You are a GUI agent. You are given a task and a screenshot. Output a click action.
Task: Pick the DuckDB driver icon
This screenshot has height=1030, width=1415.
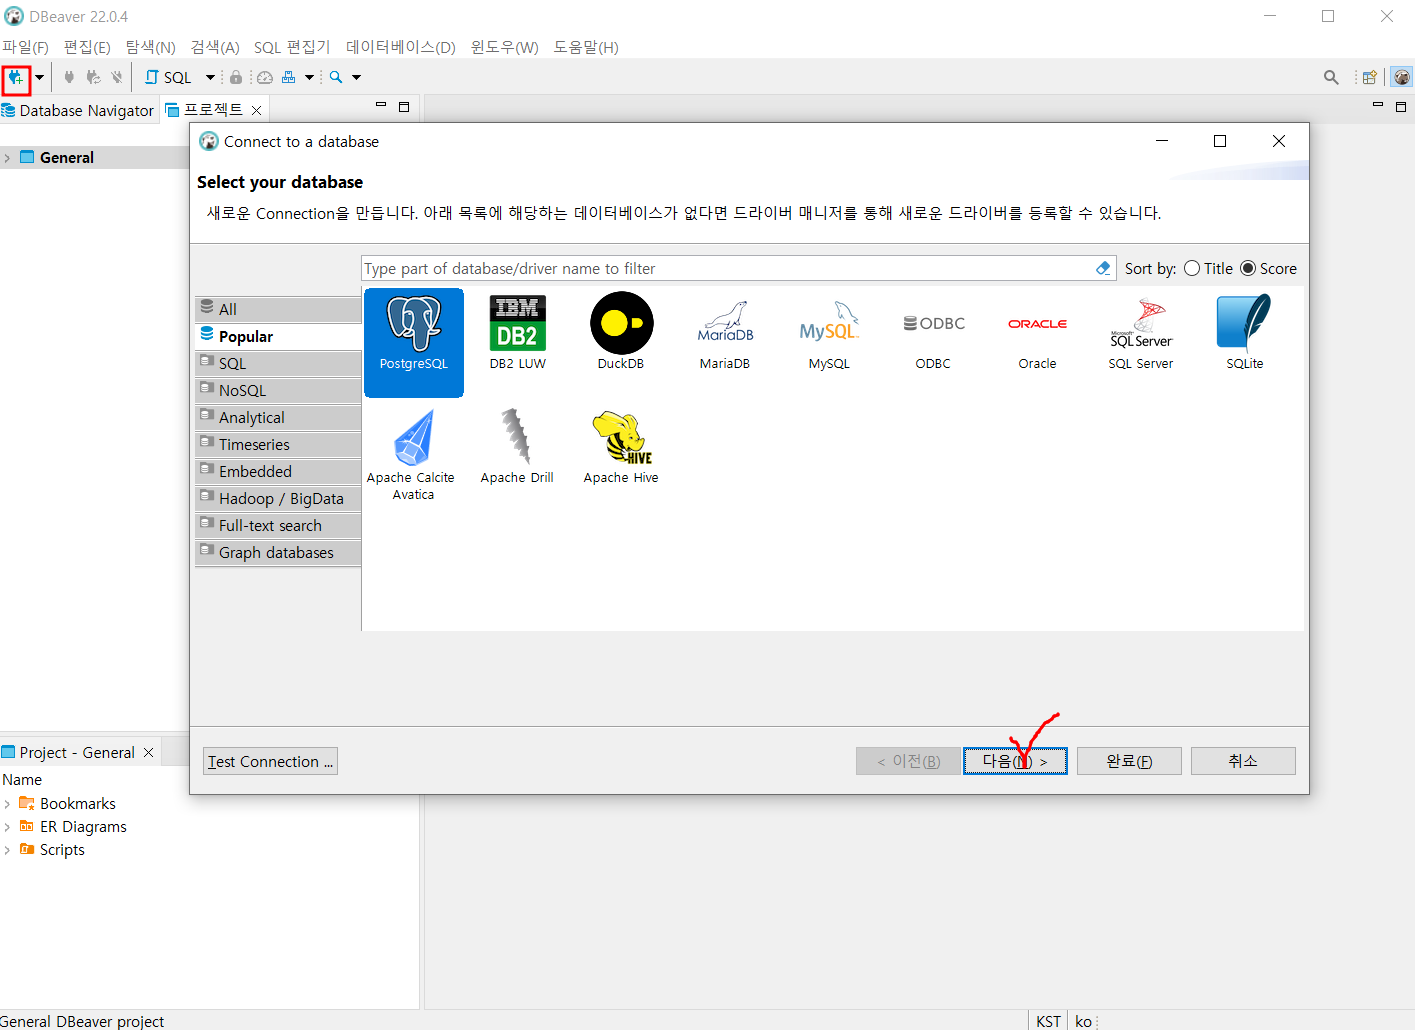pos(621,333)
